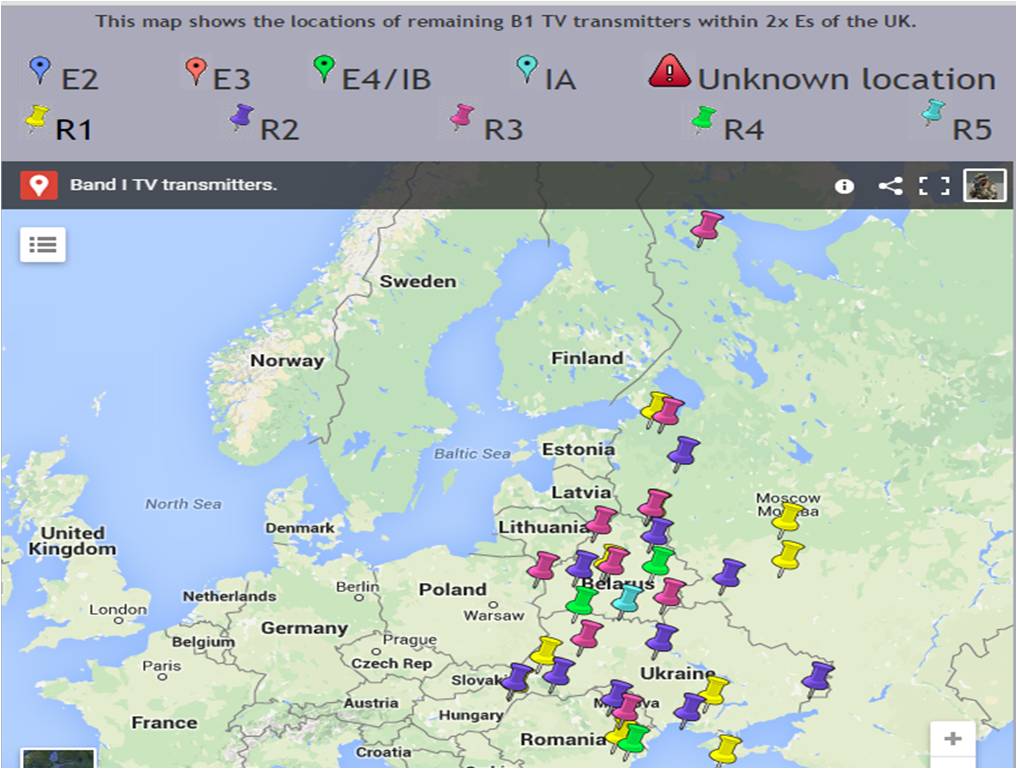This screenshot has width=1017, height=769.
Task: Click the 'Estonia' map label
Action: click(x=578, y=449)
